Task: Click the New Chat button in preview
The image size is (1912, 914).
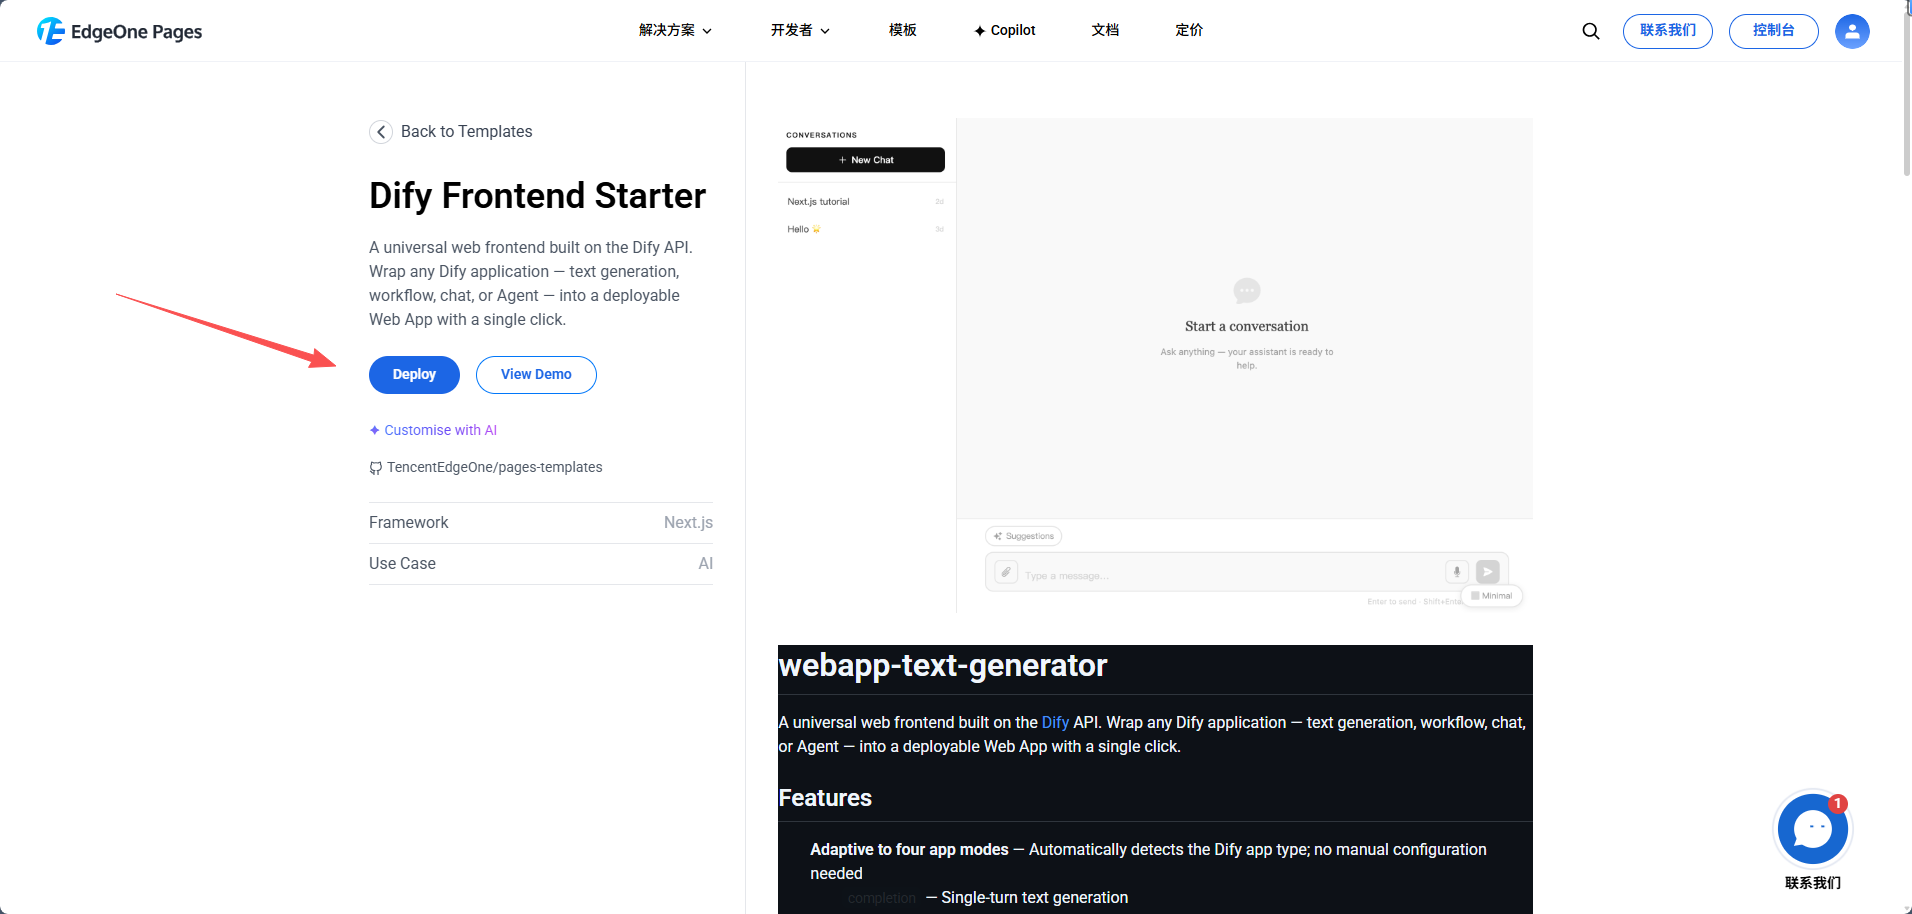Action: tap(865, 160)
